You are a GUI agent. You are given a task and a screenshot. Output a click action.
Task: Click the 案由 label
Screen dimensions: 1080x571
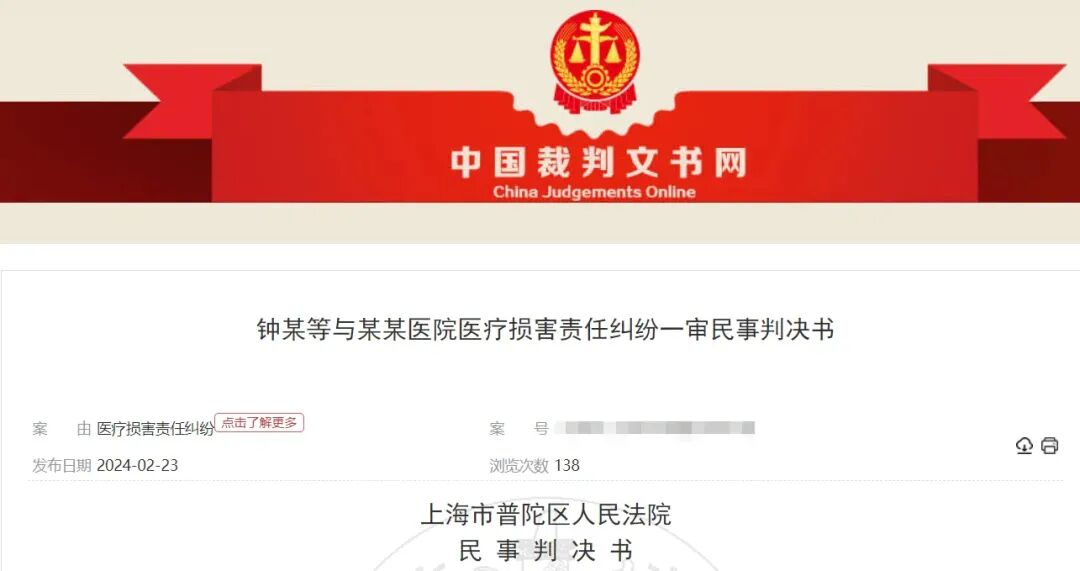coord(61,429)
